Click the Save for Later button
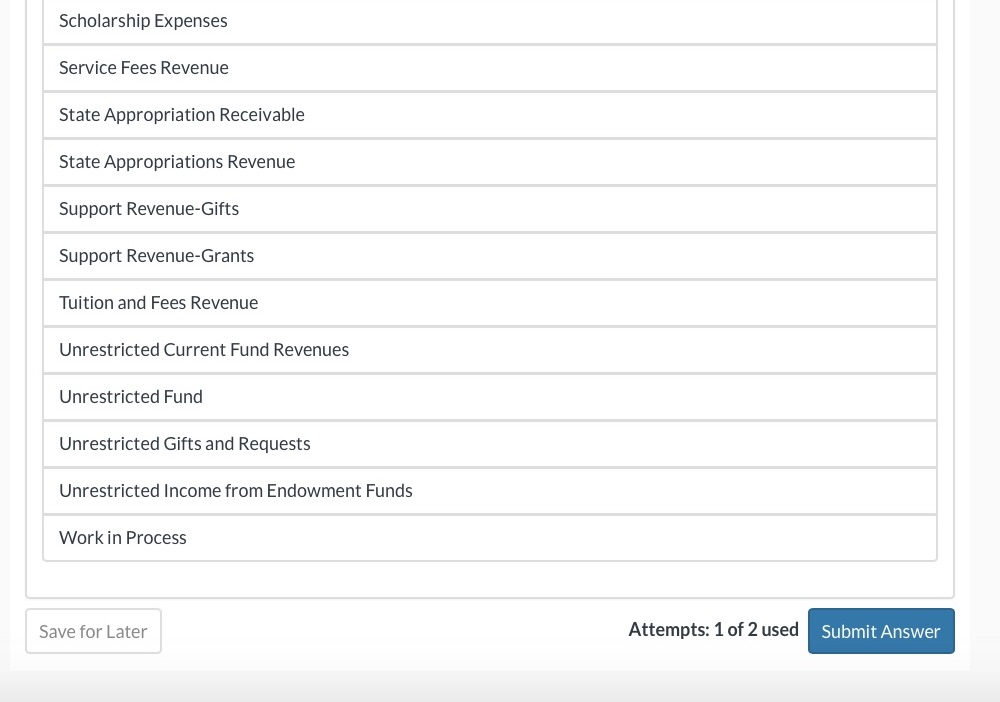This screenshot has width=1000, height=702. pos(93,631)
